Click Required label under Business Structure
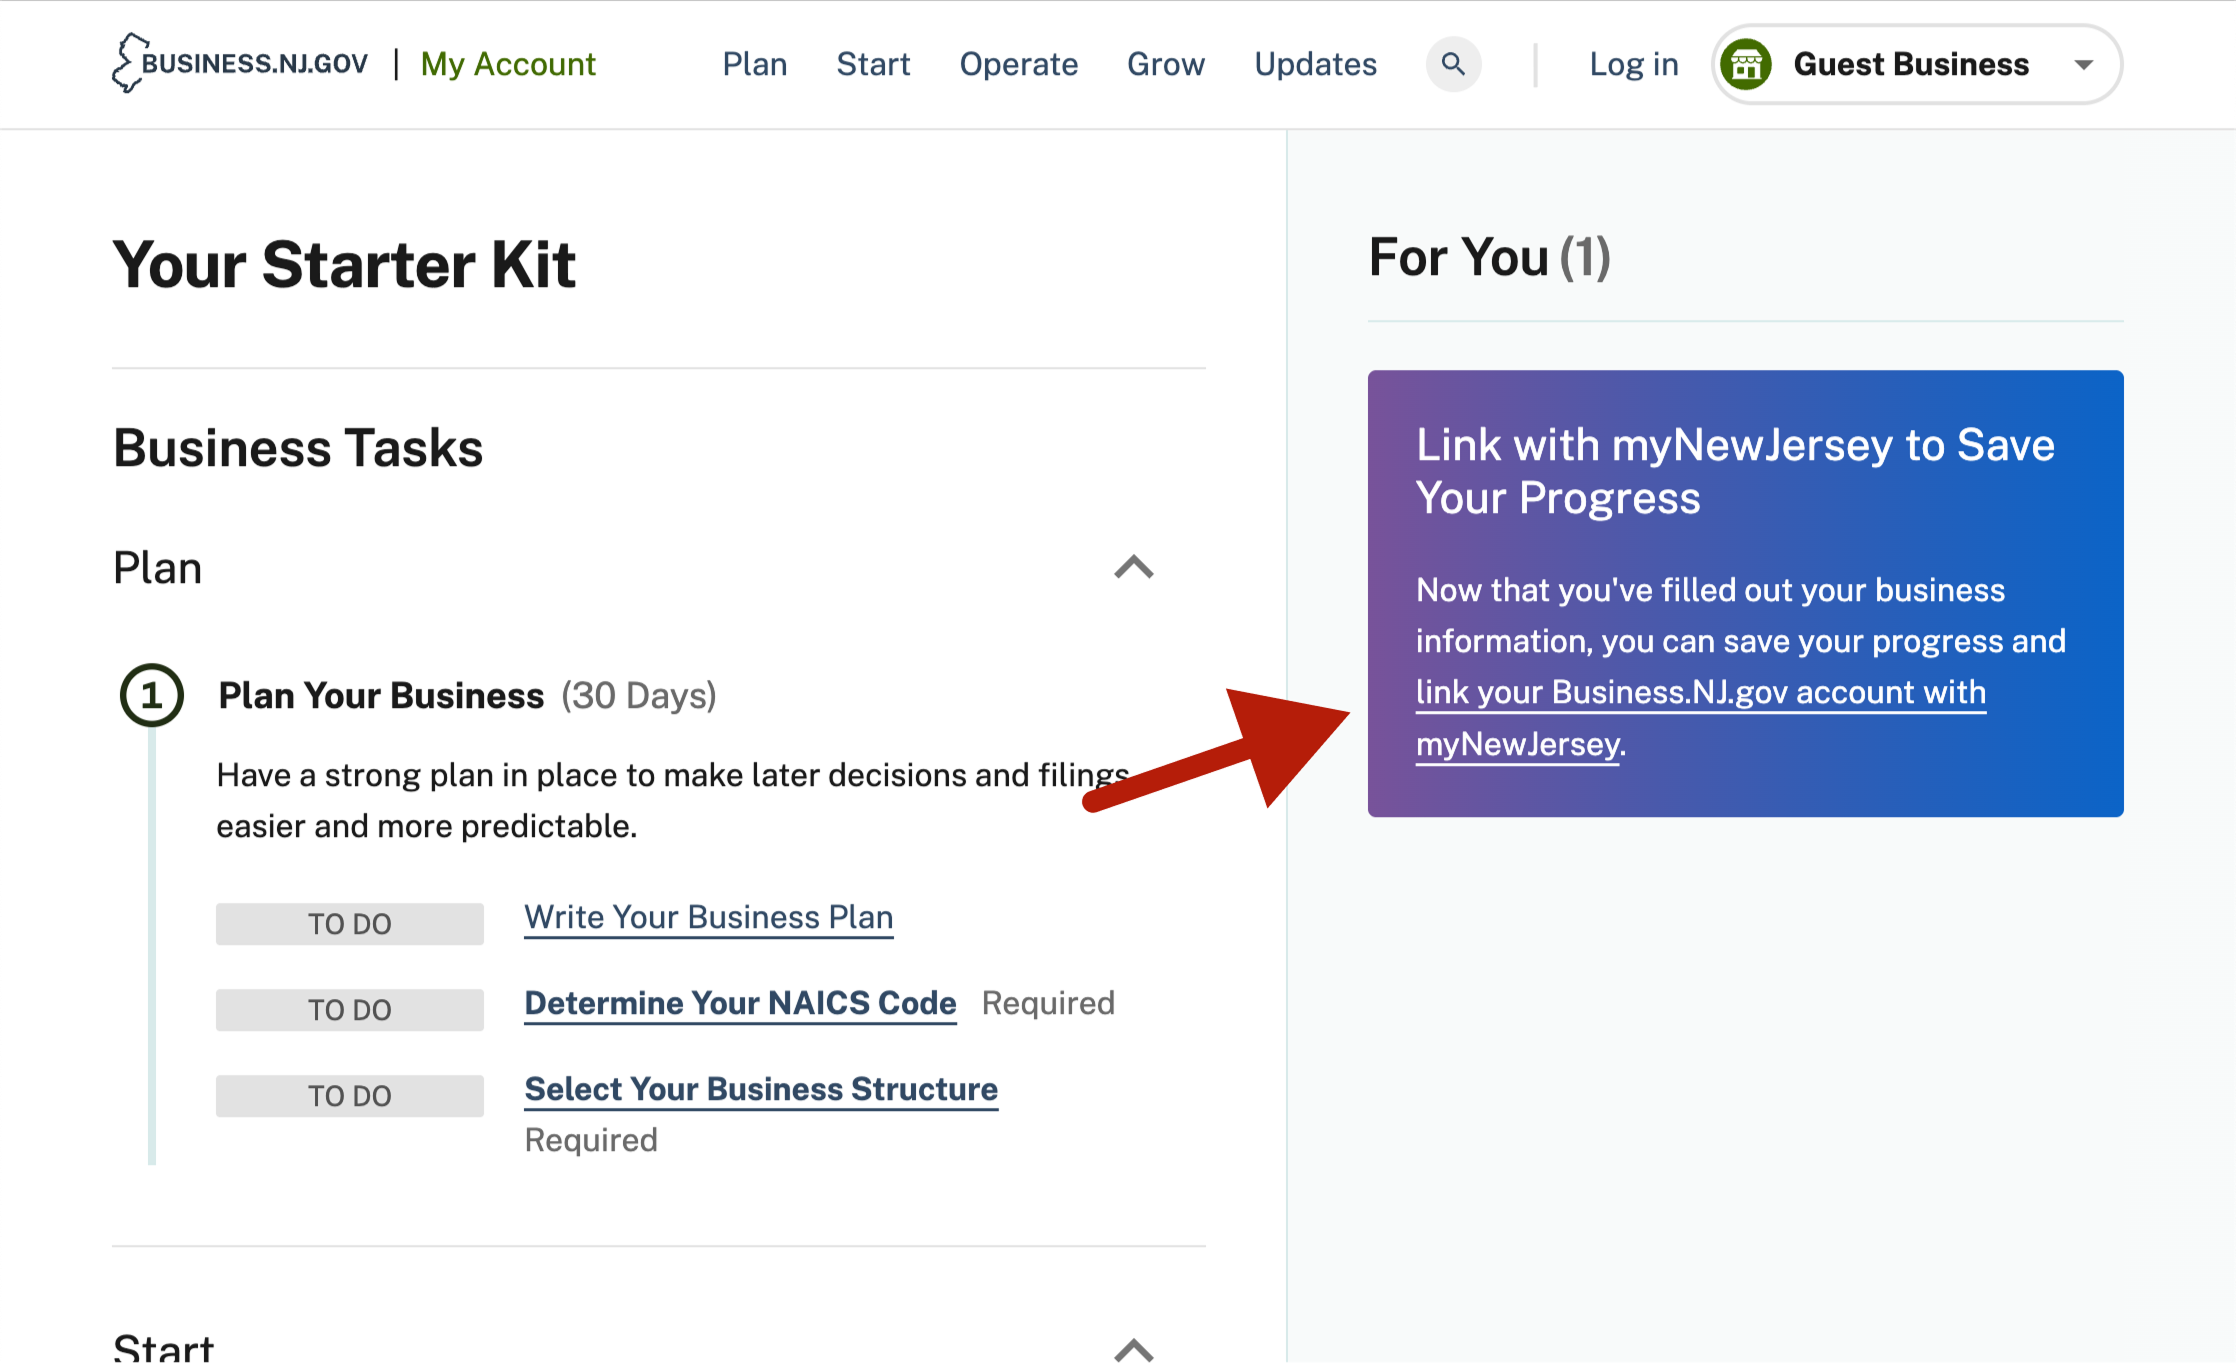Viewport: 2236px width, 1363px height. pyautogui.click(x=591, y=1140)
